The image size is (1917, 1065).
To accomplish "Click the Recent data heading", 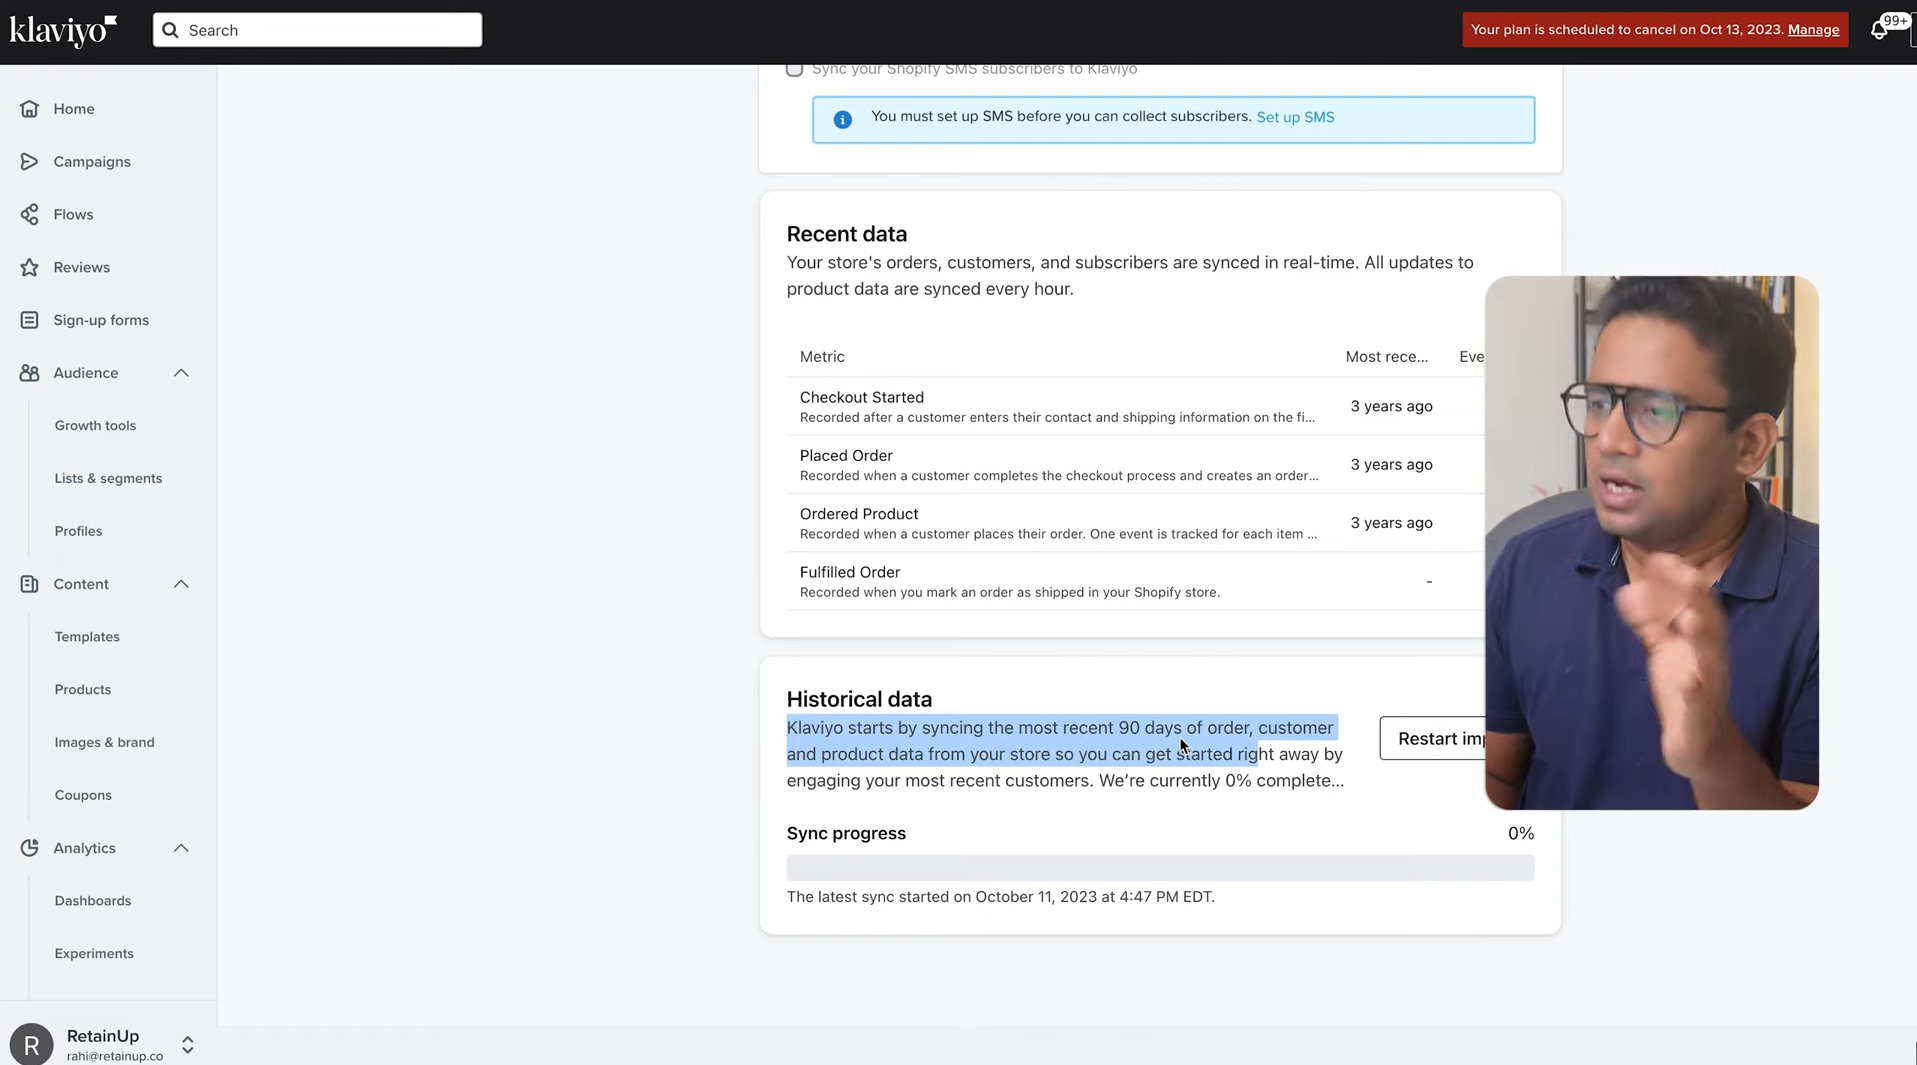I will point(847,234).
